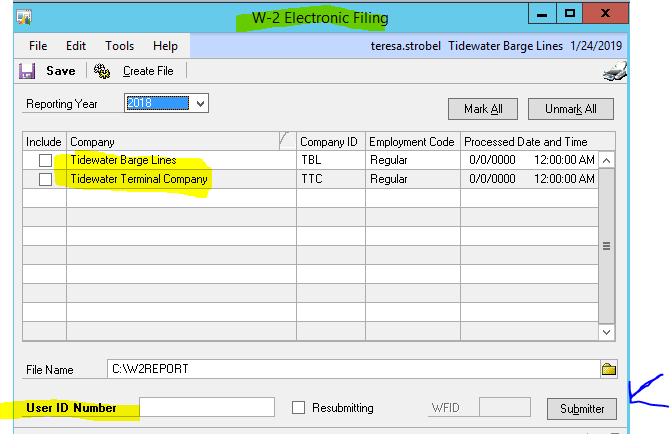Click the User ID Number input field
669x434 pixels.
coord(207,407)
